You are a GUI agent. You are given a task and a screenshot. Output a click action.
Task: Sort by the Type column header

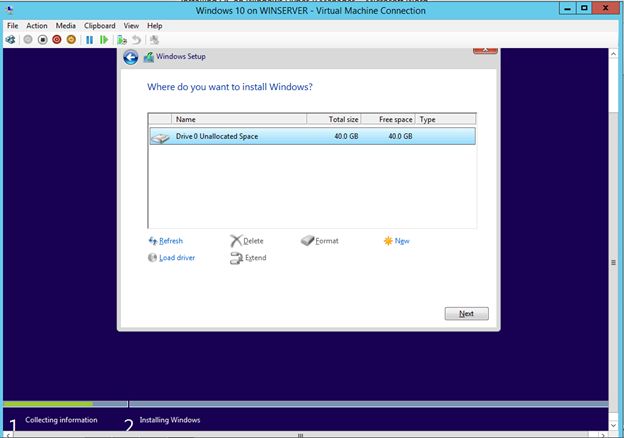point(445,119)
